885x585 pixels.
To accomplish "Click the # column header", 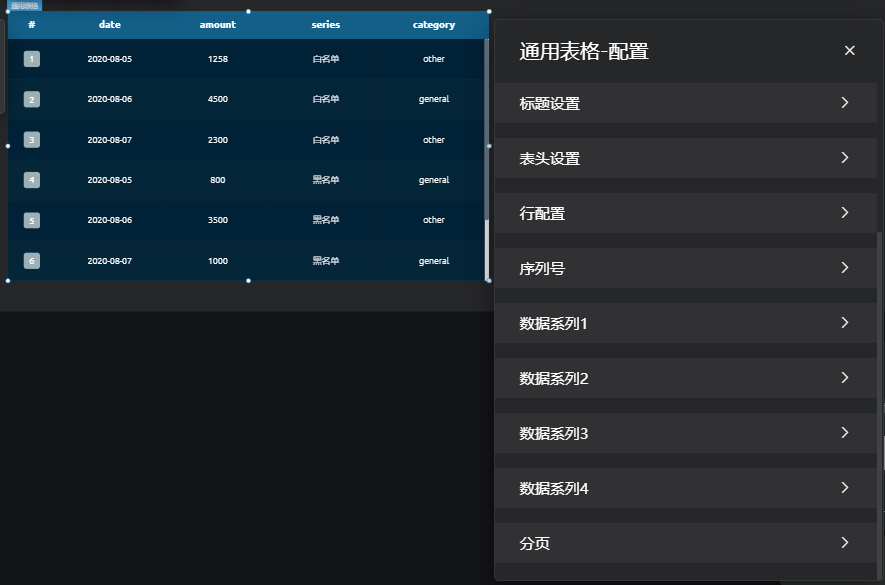I will (x=32, y=25).
